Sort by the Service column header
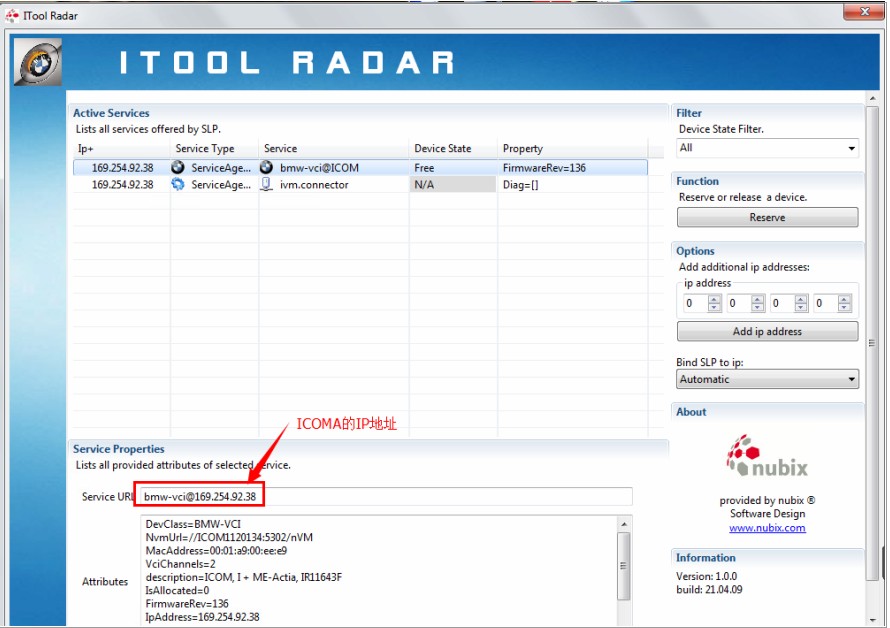The height and width of the screenshot is (628, 890). [x=334, y=149]
